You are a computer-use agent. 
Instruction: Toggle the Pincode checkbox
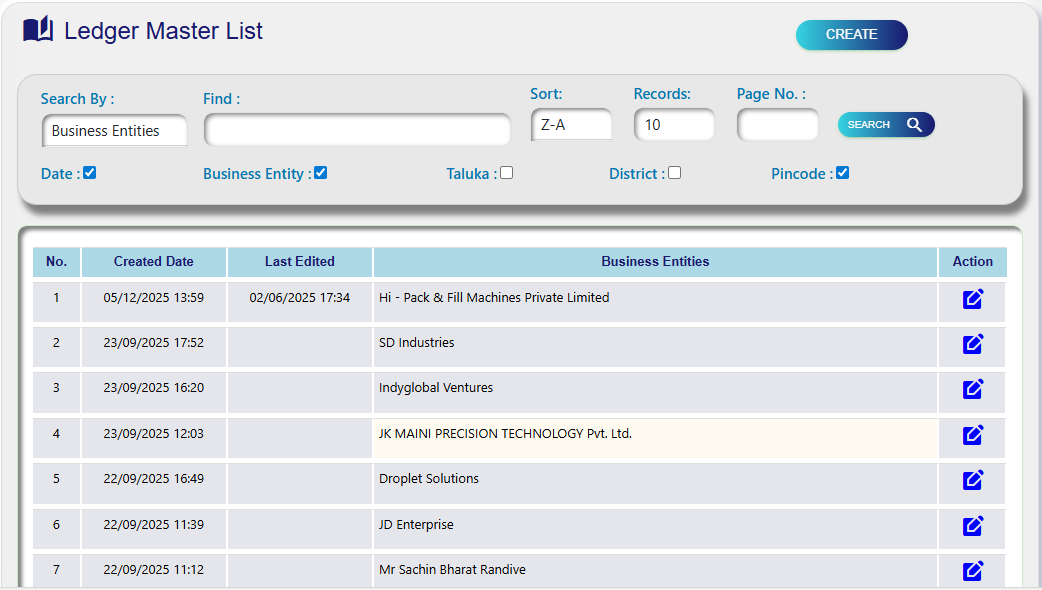(842, 173)
